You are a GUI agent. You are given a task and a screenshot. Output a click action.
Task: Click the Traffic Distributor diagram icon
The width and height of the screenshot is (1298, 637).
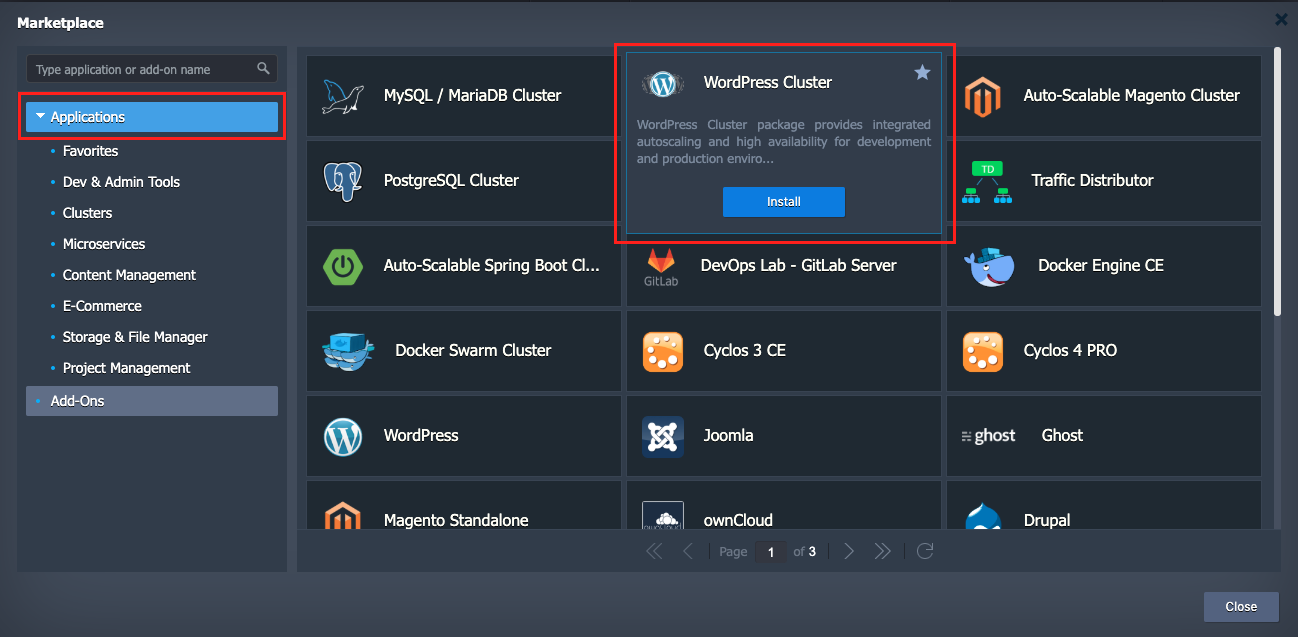tap(987, 181)
